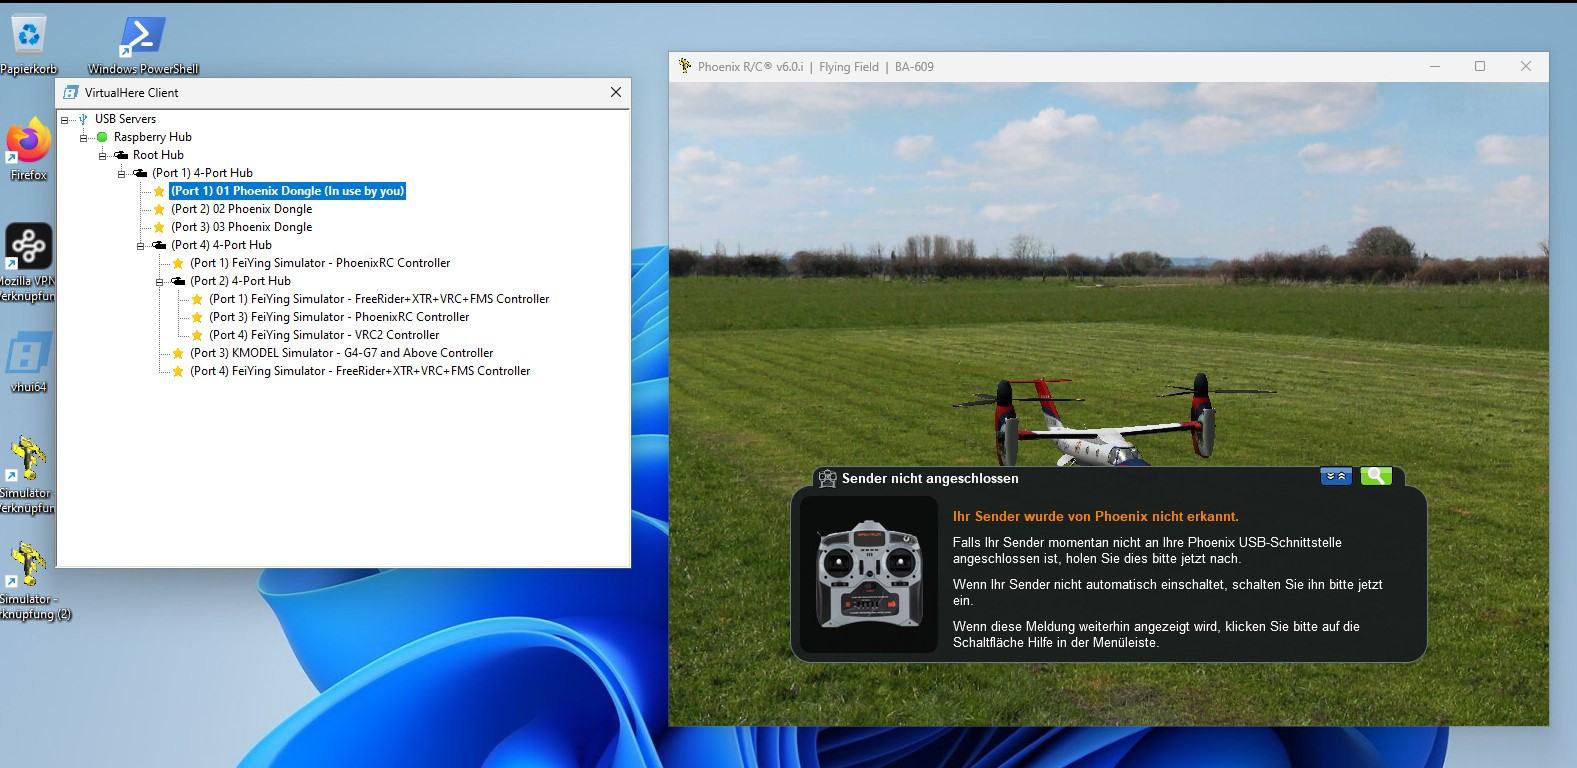This screenshot has height=768, width=1577.
Task: Click the star icon of 02 Phoenix Dongle
Action: click(159, 209)
